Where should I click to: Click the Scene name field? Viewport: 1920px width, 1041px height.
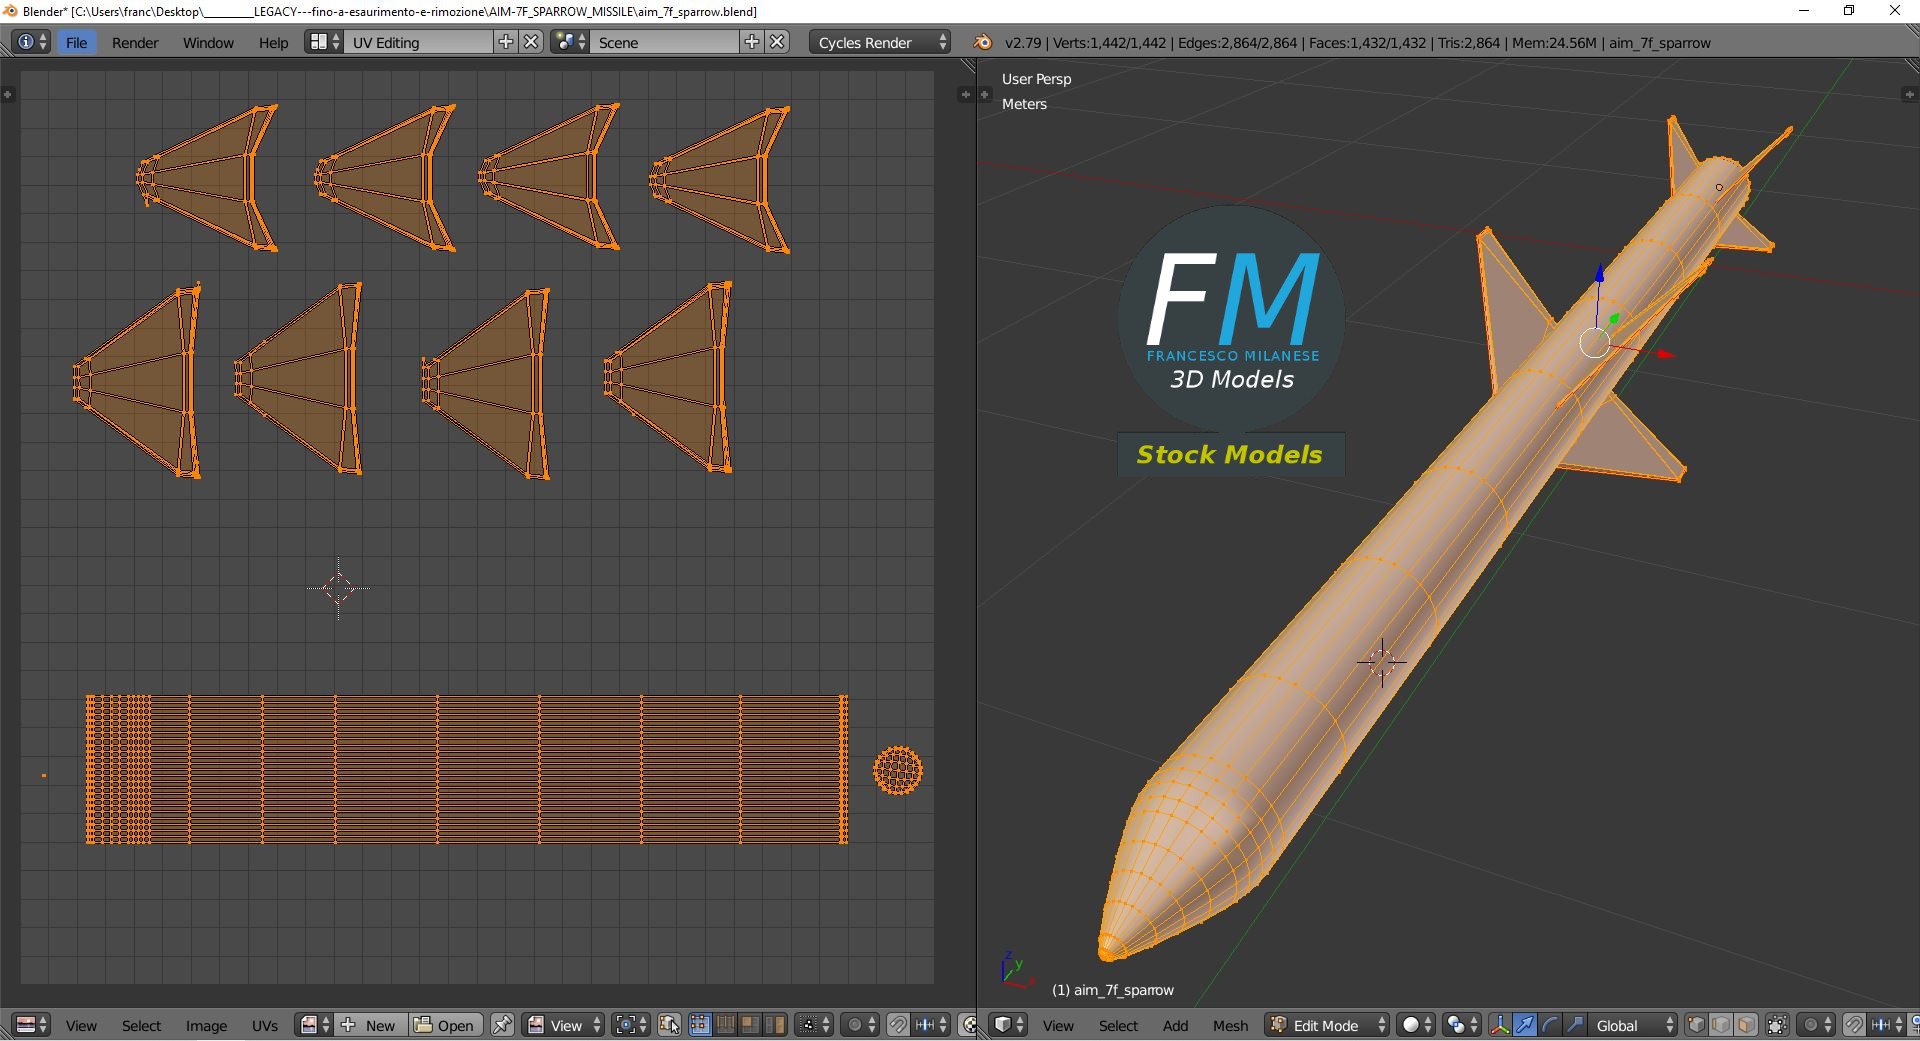[x=666, y=42]
